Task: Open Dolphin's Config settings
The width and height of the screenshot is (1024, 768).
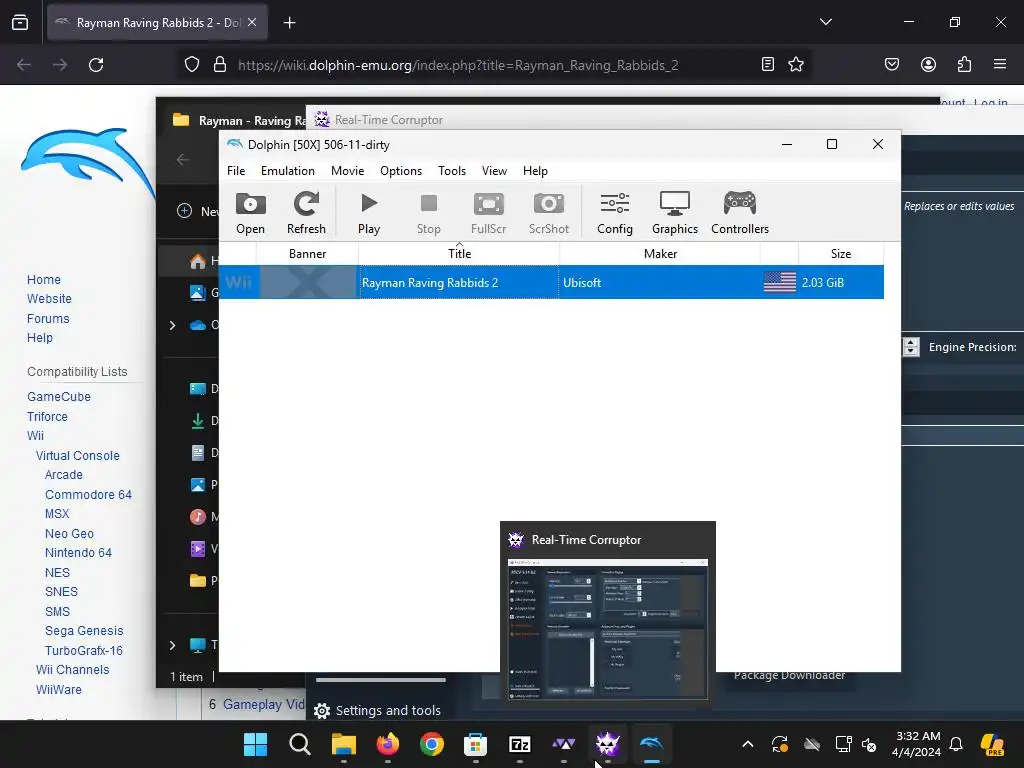Action: (615, 213)
